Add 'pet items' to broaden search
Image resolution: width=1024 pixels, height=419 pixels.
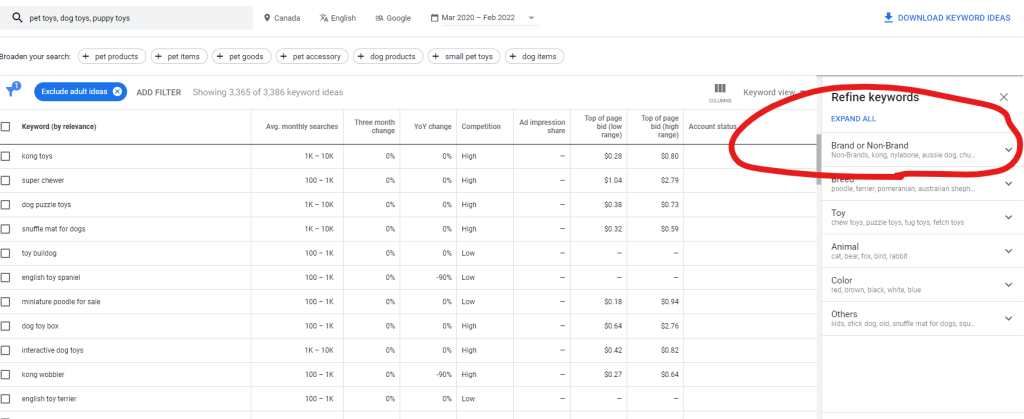tap(179, 57)
